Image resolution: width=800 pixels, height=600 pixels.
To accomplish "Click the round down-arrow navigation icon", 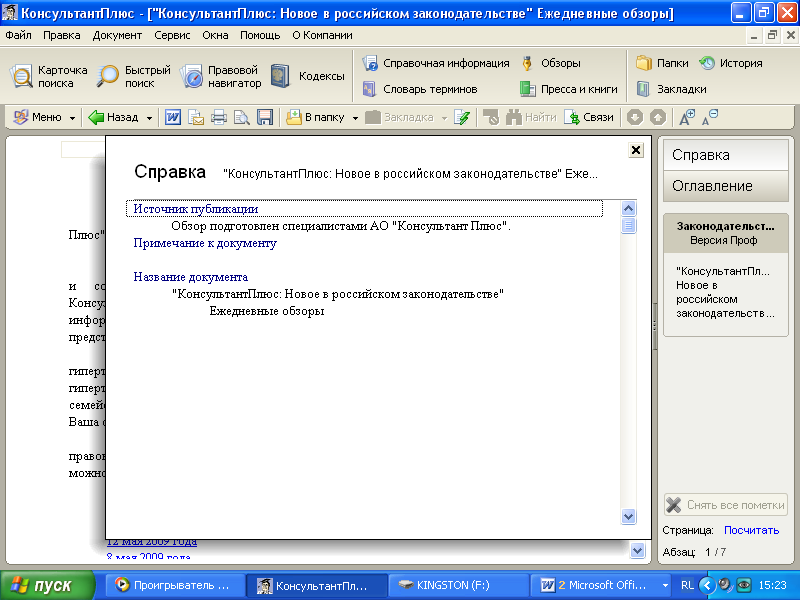I will [x=635, y=117].
